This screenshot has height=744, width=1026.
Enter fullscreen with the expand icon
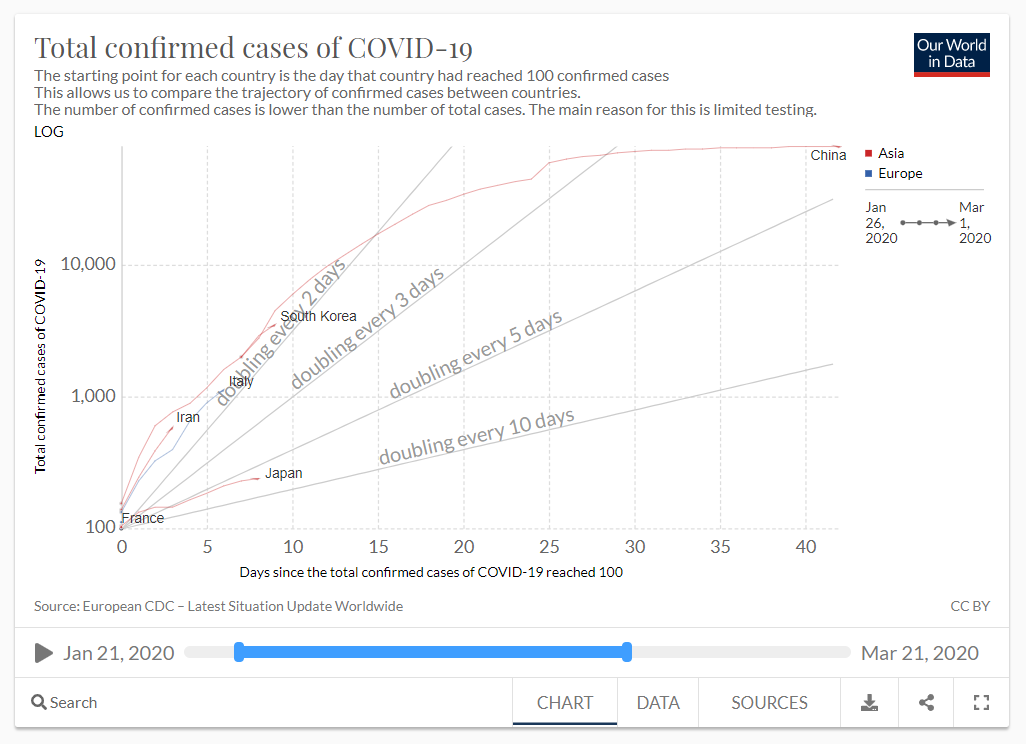(x=981, y=702)
